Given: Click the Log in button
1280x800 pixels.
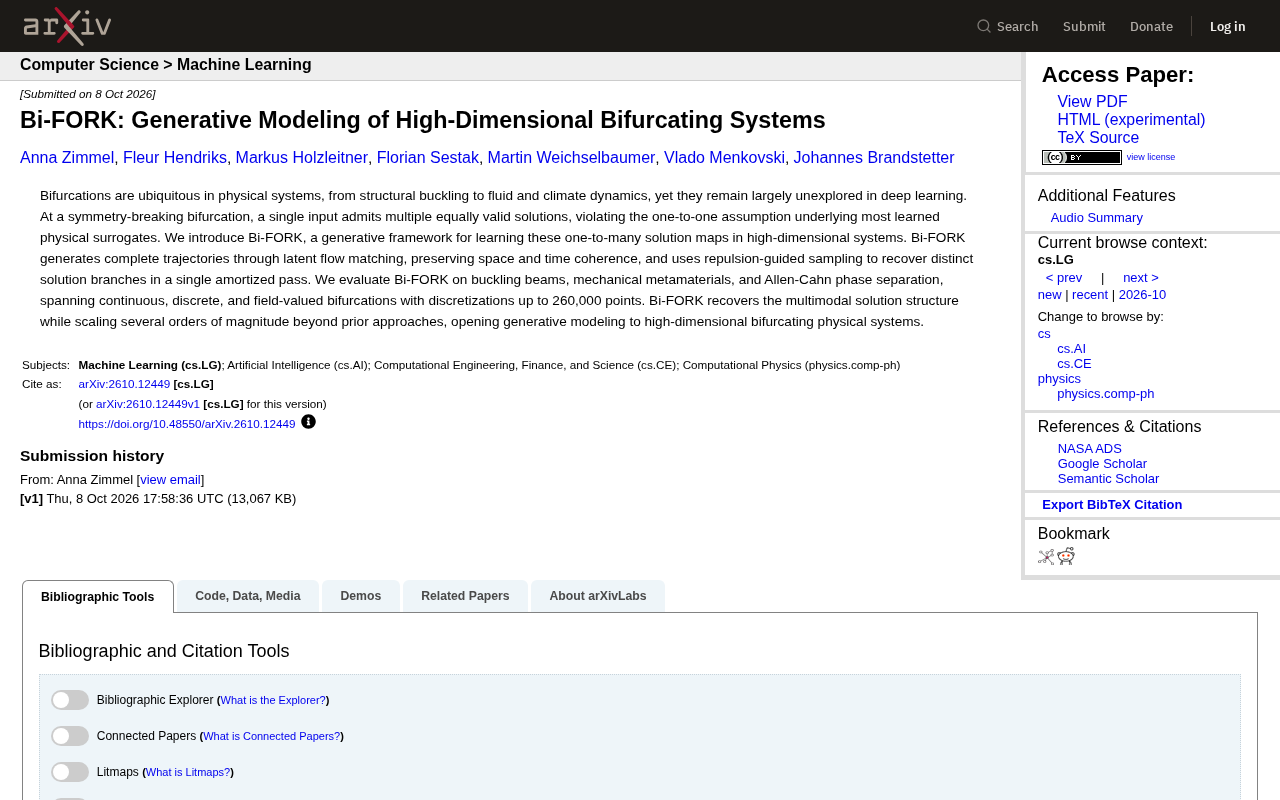Looking at the screenshot, I should tap(1228, 26).
